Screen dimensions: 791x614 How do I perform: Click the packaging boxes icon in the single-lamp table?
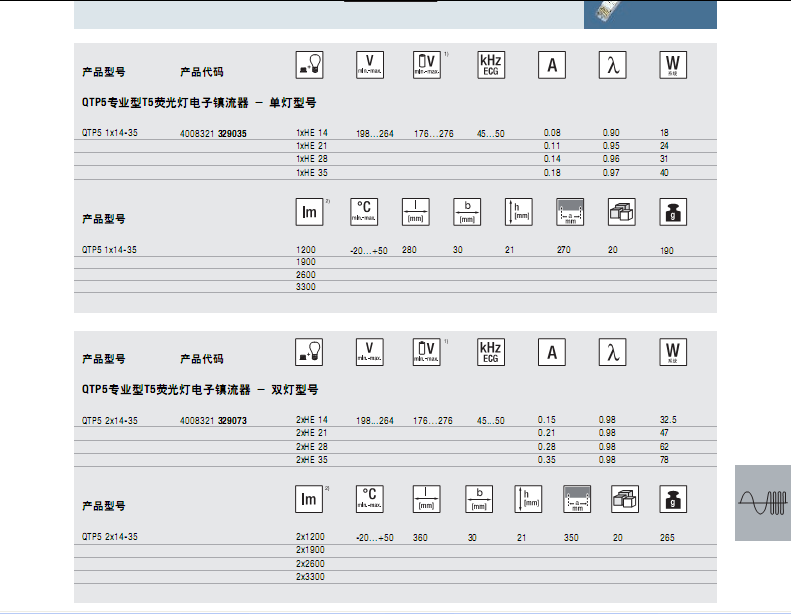tap(622, 212)
